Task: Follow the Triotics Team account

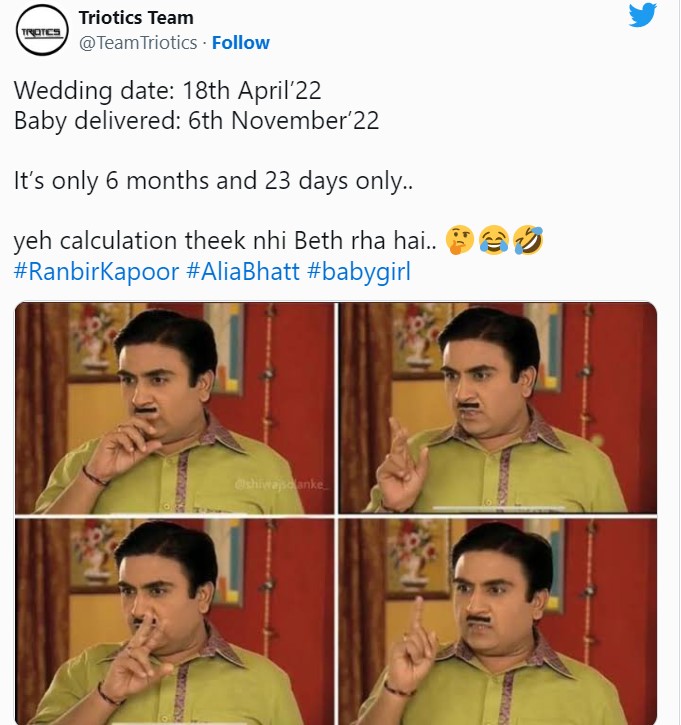Action: [x=240, y=43]
